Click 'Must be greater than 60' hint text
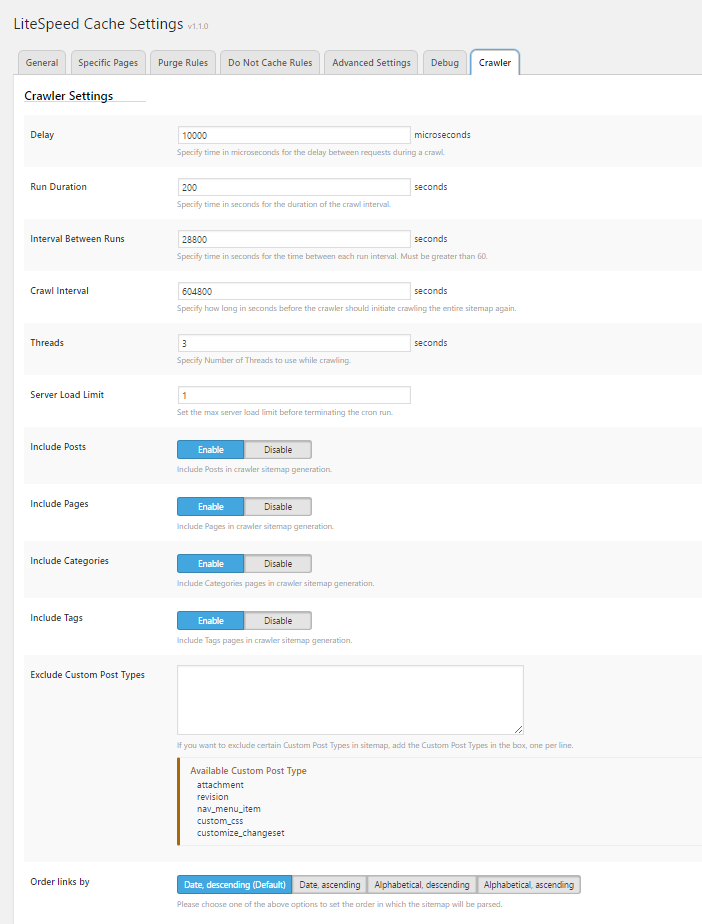 444,256
